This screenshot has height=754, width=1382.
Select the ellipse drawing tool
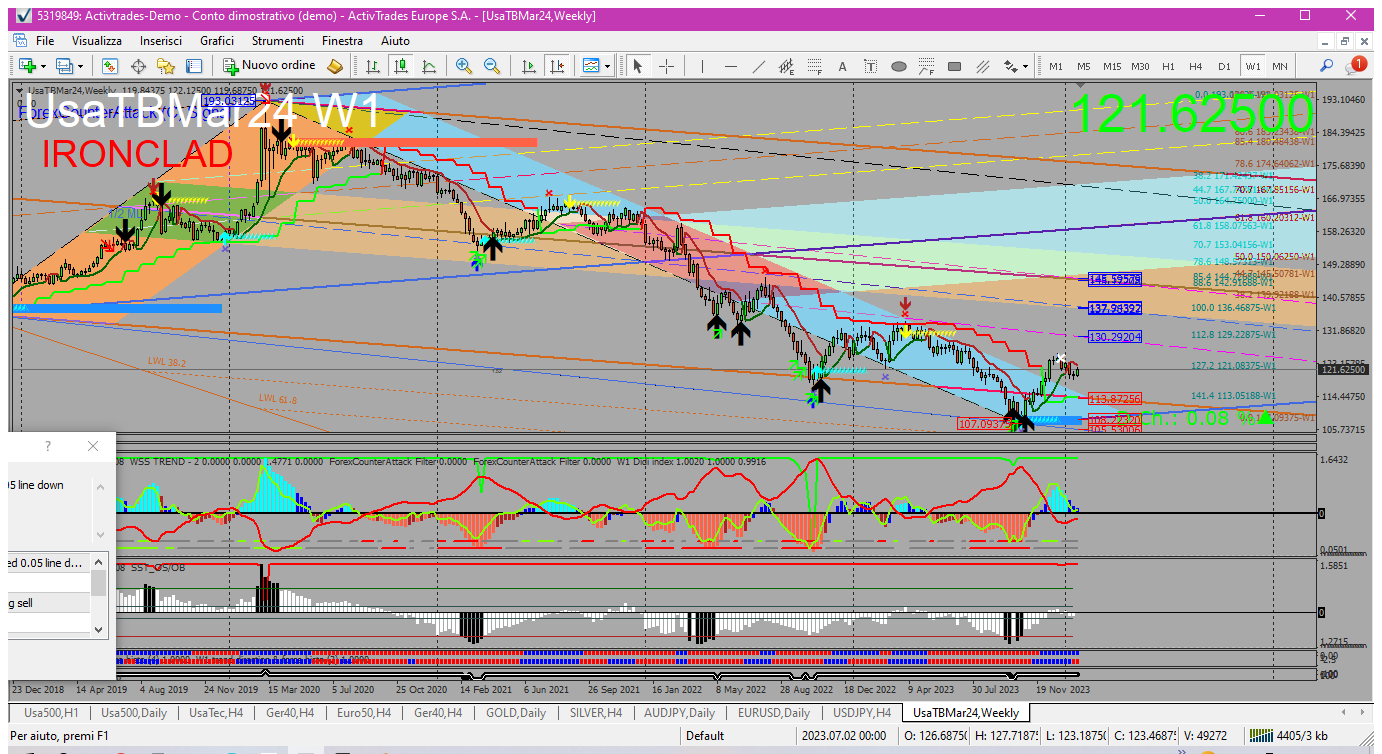point(898,66)
